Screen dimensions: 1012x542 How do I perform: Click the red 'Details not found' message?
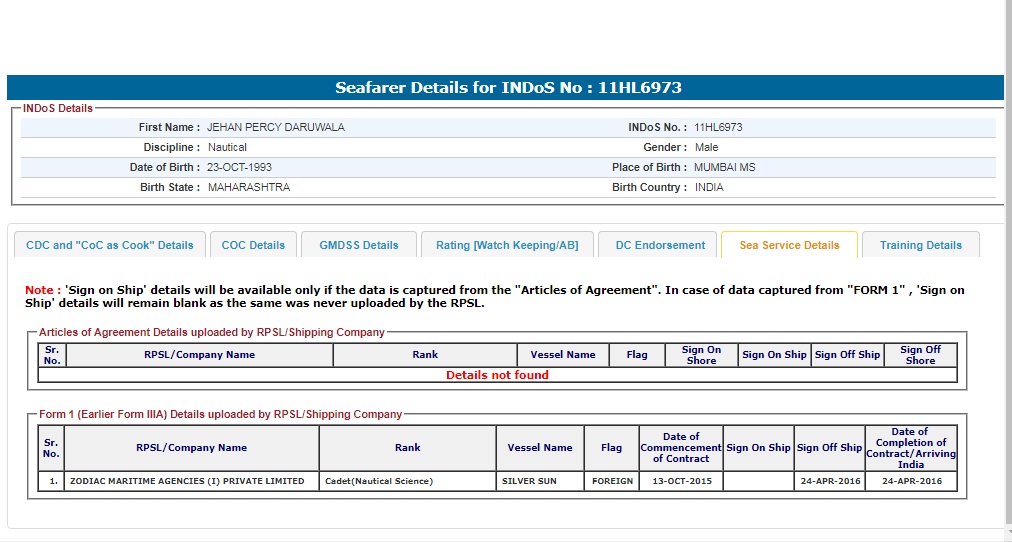tap(497, 375)
